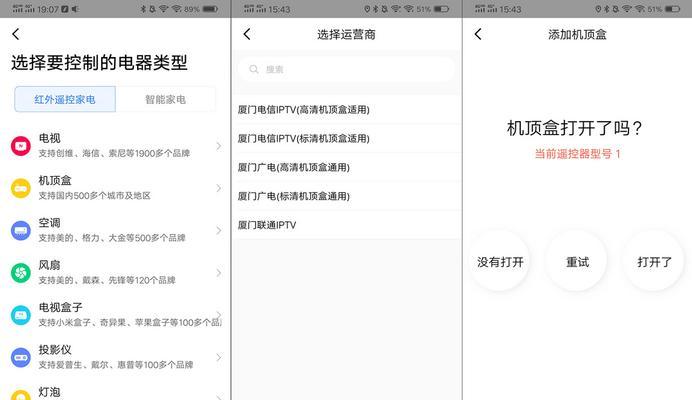
Task: Select 厦门电信IPTV(高清机顶盒适用)
Action: point(346,109)
